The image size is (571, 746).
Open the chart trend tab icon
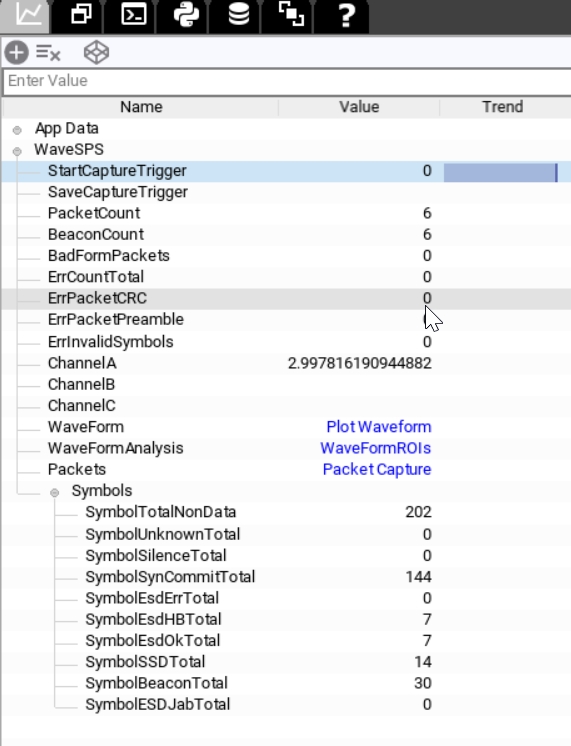pyautogui.click(x=28, y=15)
